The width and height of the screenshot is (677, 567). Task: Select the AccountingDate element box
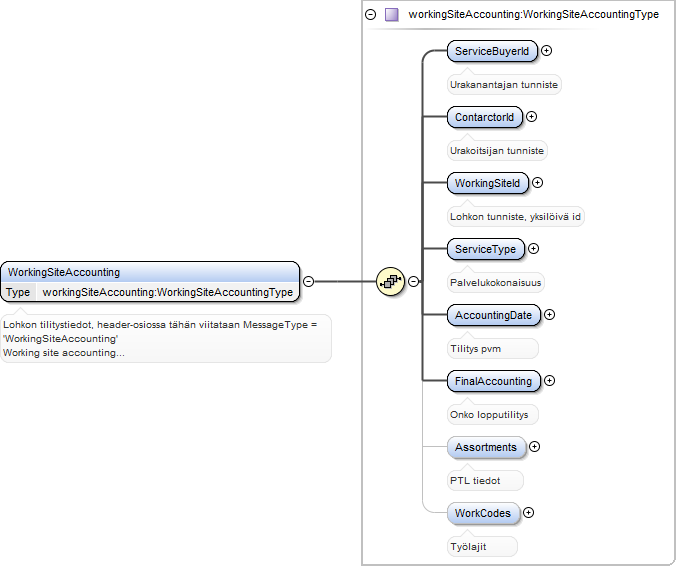tap(494, 315)
